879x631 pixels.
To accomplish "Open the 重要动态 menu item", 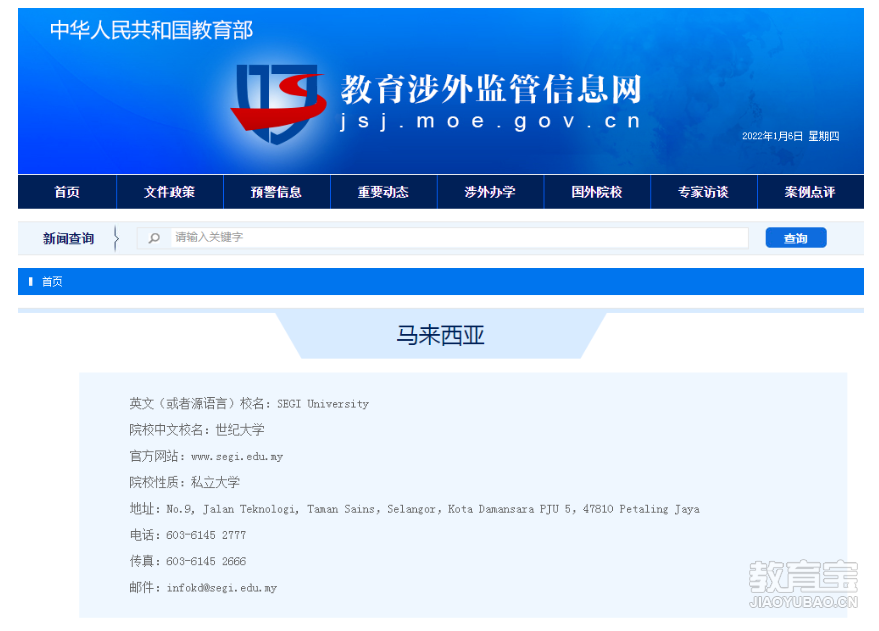I will [383, 192].
